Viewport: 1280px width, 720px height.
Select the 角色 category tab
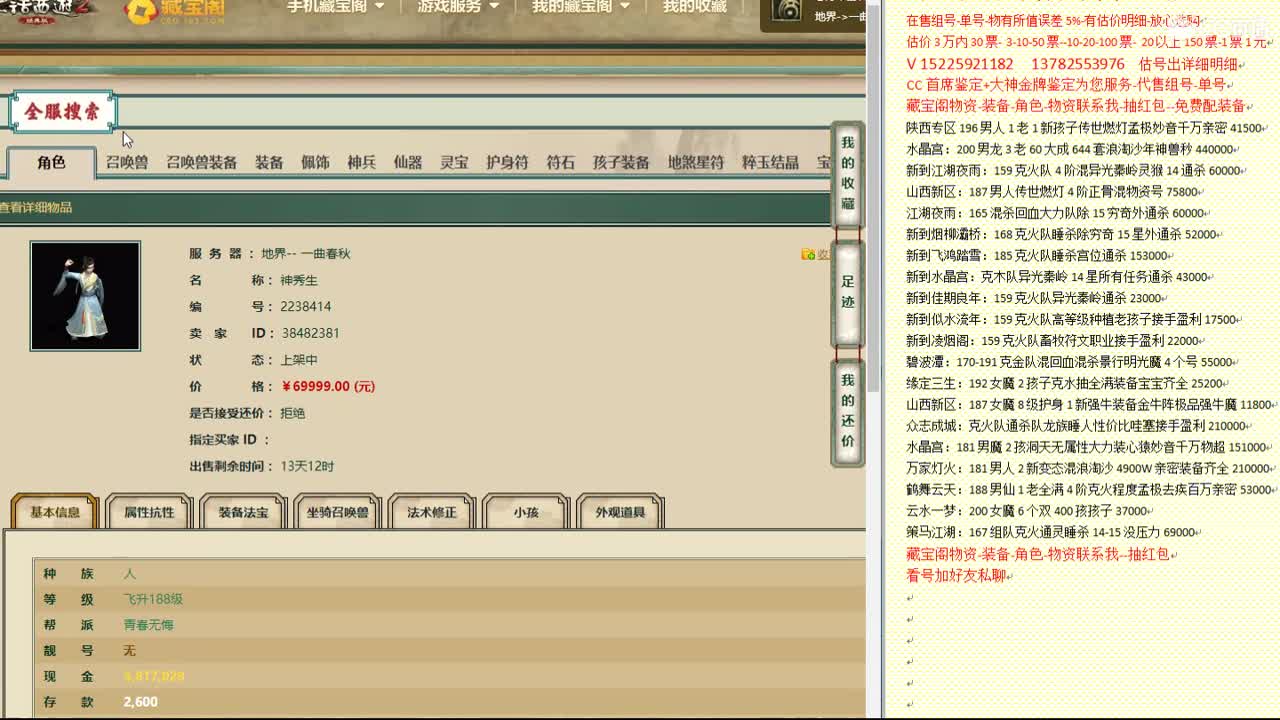[x=51, y=163]
